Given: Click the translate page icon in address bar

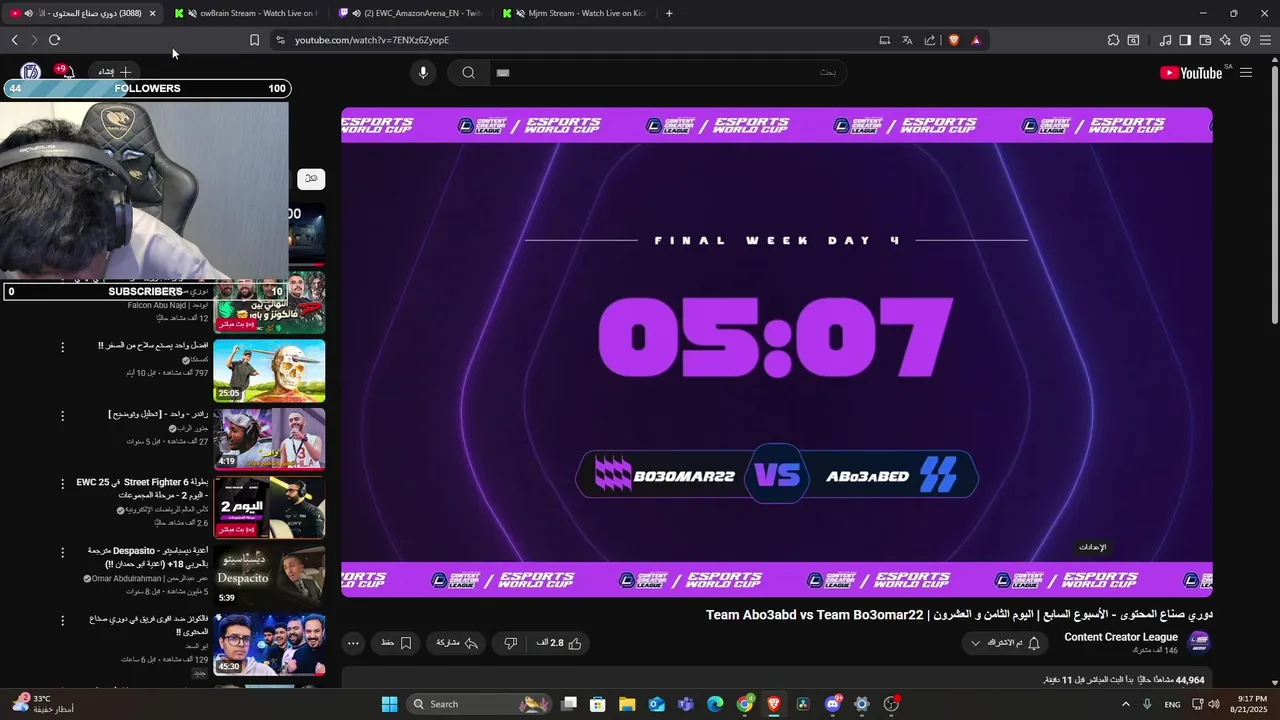Looking at the screenshot, I should pos(907,40).
